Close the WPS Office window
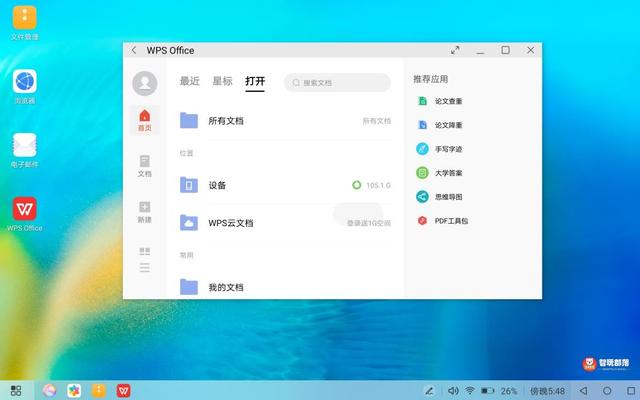Viewport: 640px width, 400px height. [x=531, y=50]
